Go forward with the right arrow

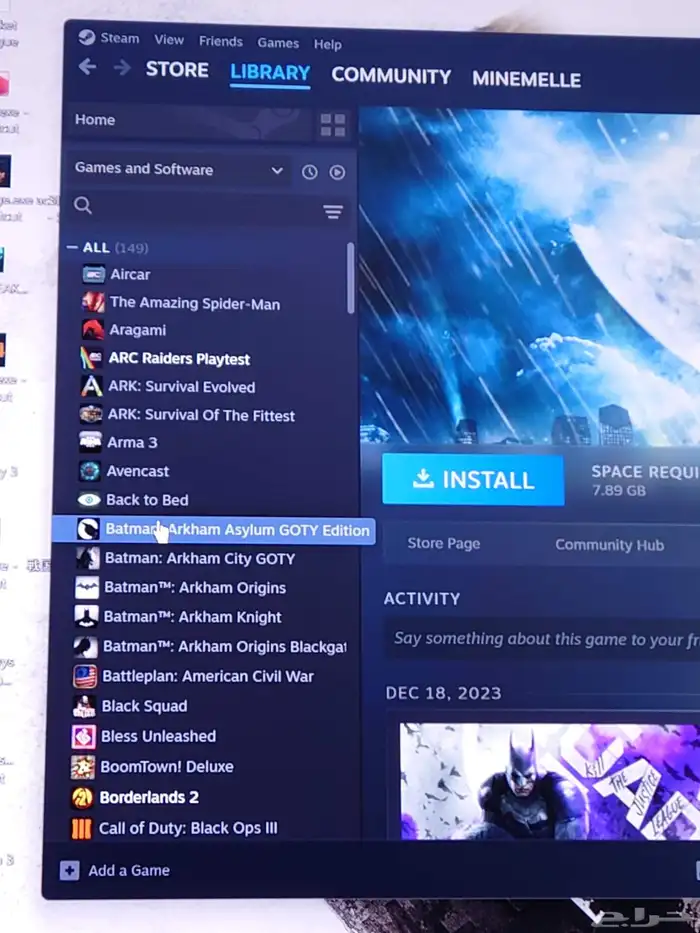(x=122, y=68)
